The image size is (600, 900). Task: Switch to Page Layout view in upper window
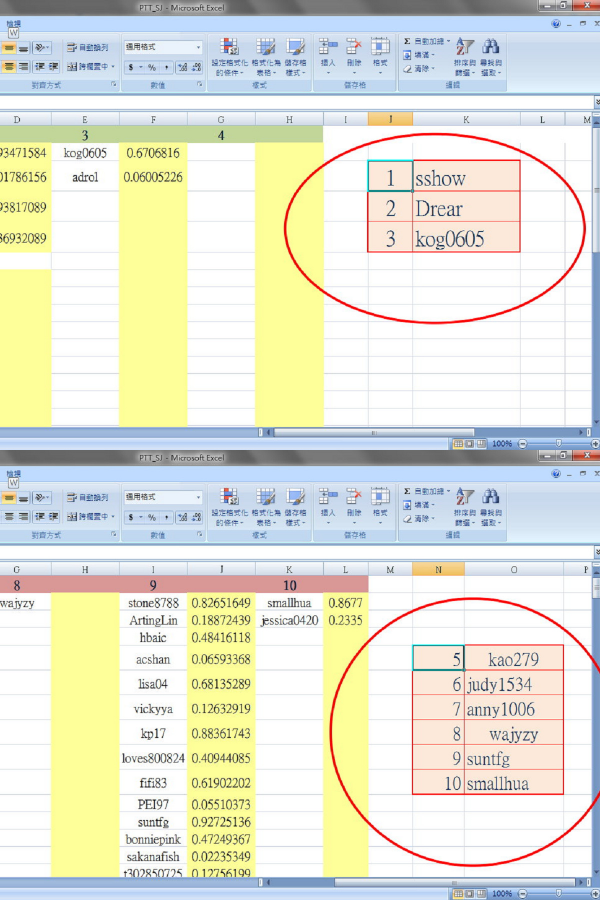tap(469, 444)
